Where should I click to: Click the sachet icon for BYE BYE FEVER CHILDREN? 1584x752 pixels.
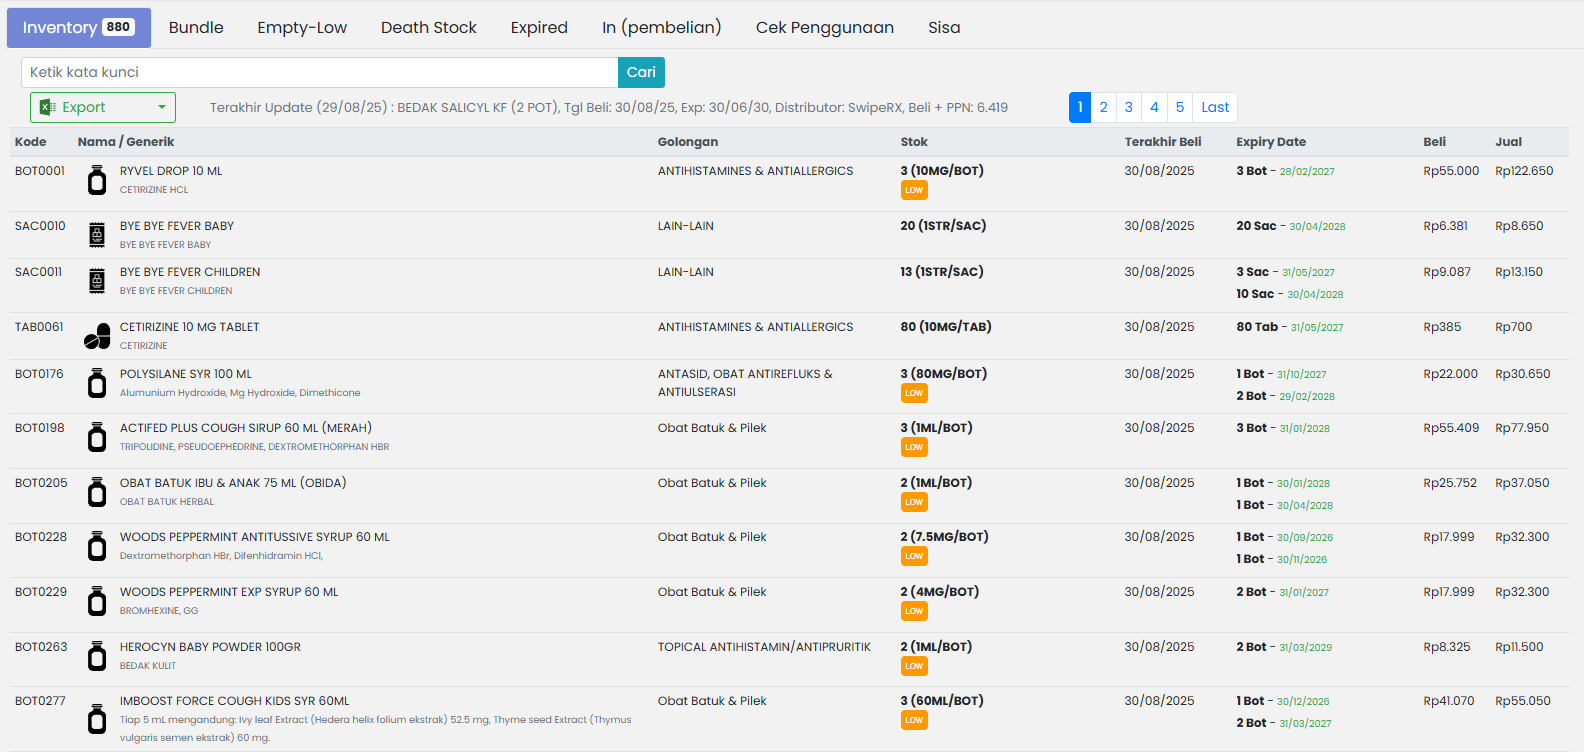97,281
